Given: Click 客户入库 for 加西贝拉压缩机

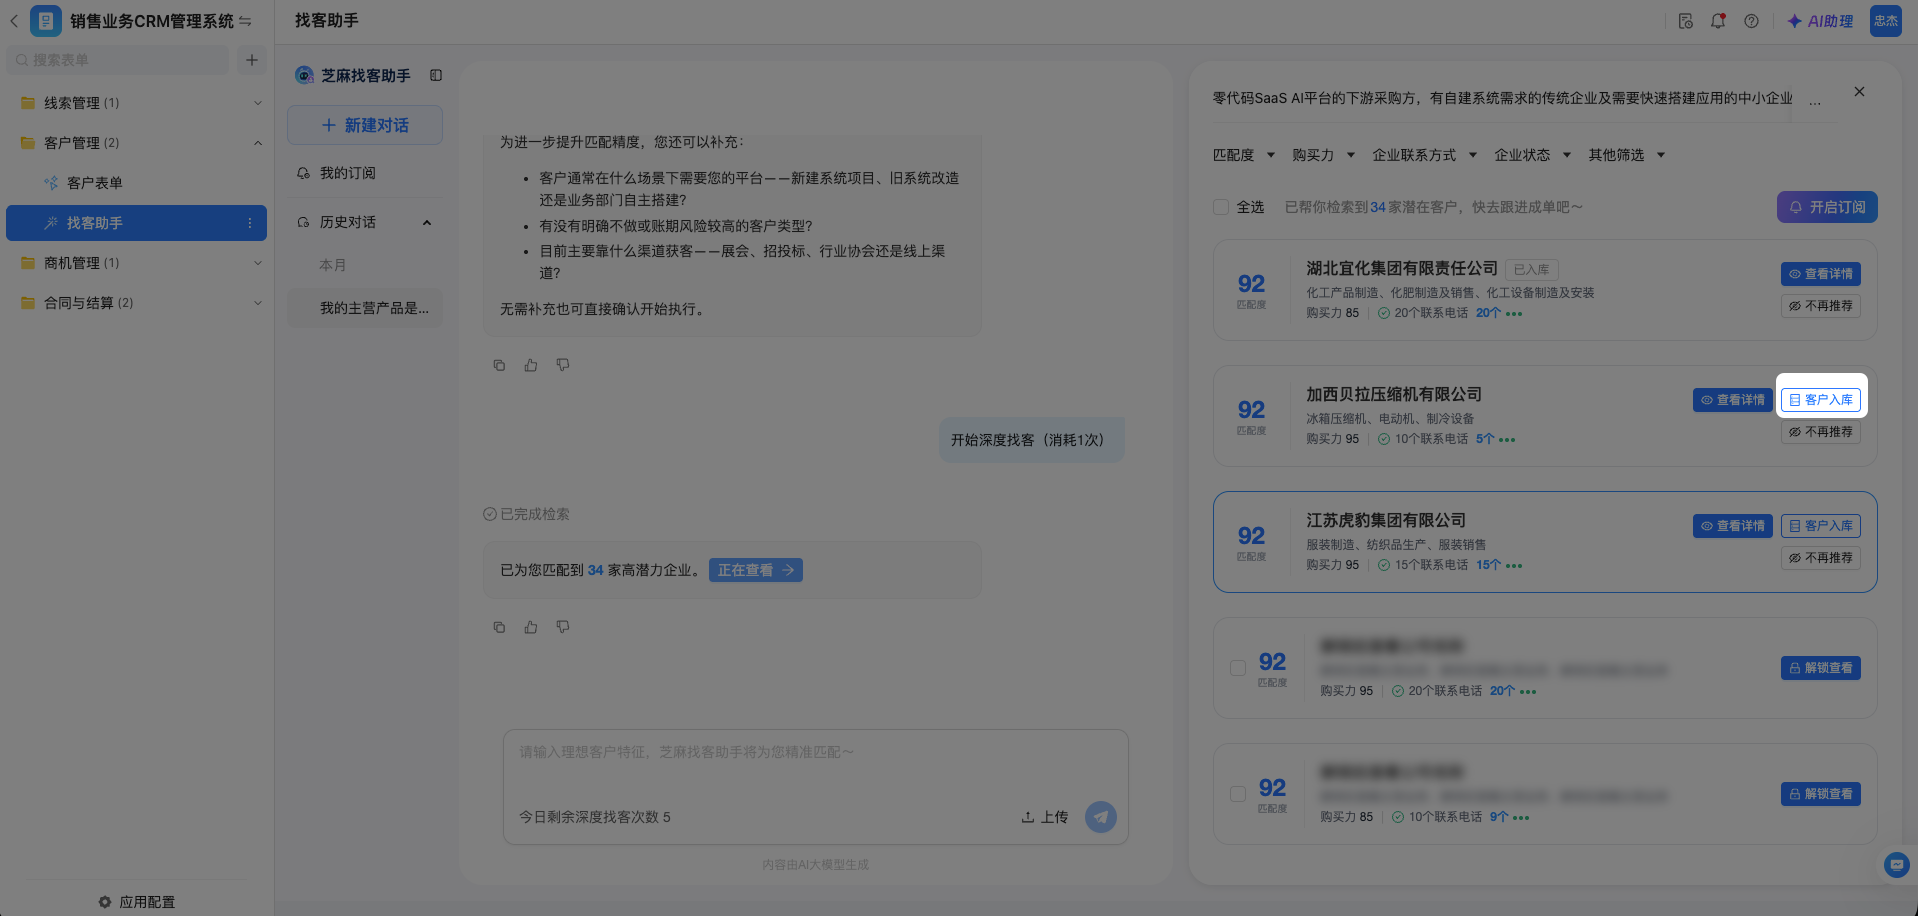Looking at the screenshot, I should coord(1820,400).
